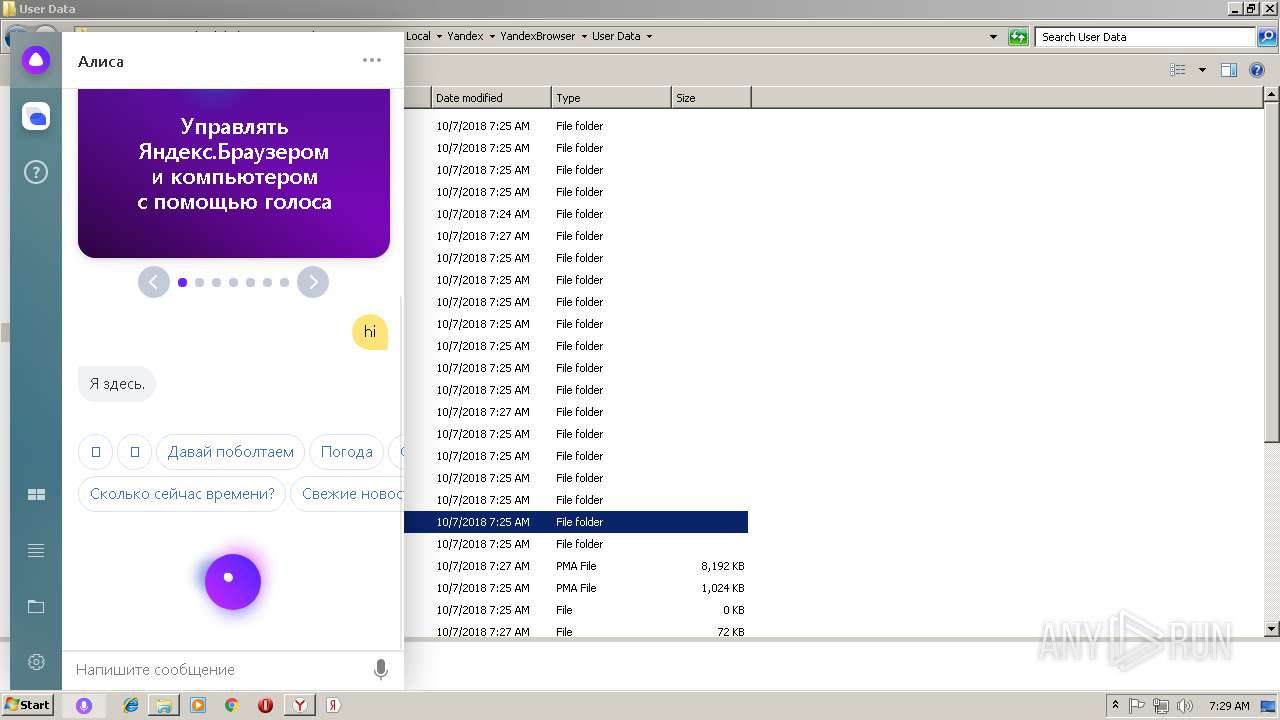1280x720 pixels.
Task: Click the 1,024 KB size cell
Action: (723, 588)
